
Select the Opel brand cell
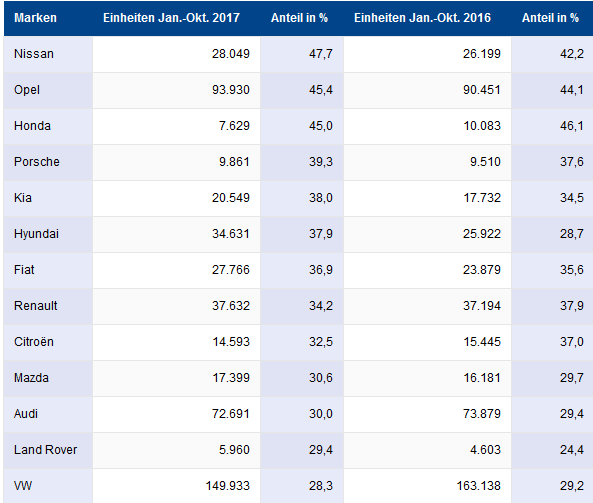point(48,90)
